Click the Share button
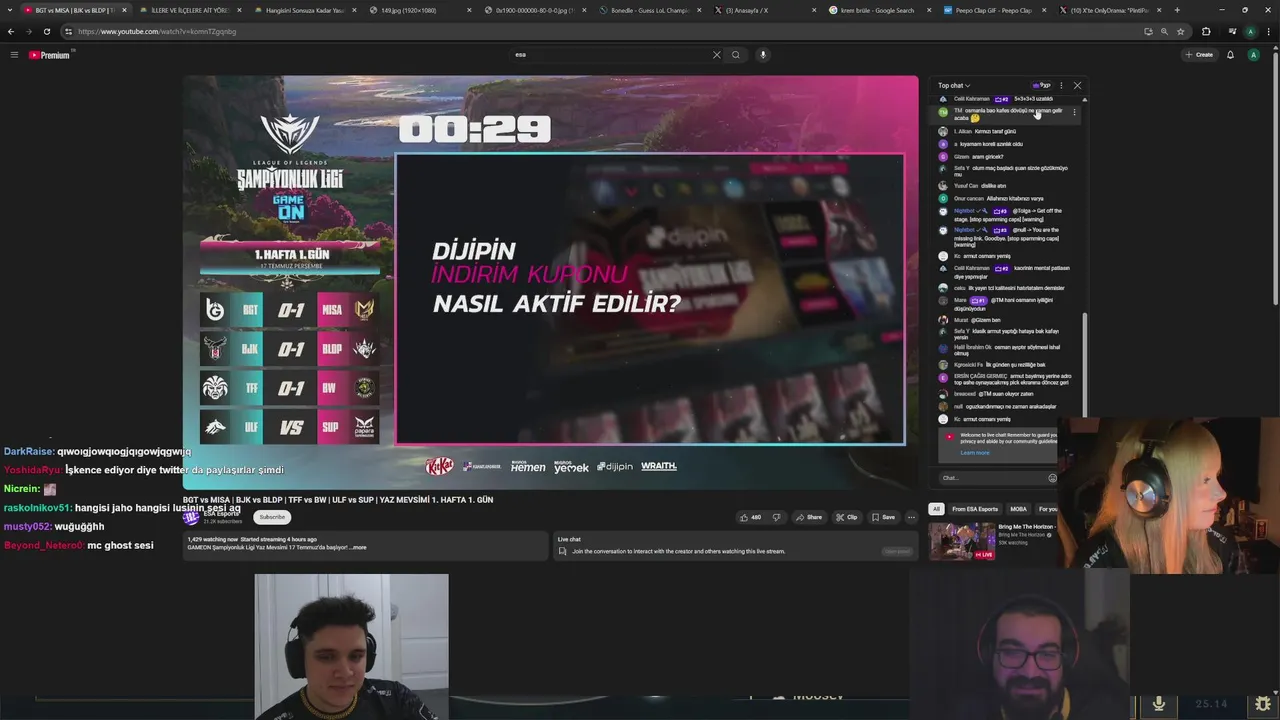The width and height of the screenshot is (1280, 720). click(x=808, y=517)
